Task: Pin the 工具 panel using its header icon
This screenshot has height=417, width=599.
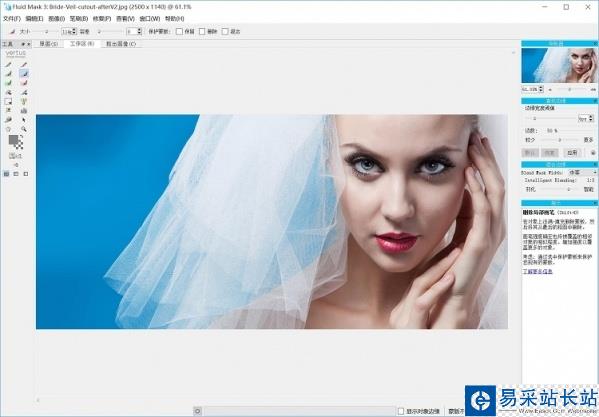Action: [23, 44]
